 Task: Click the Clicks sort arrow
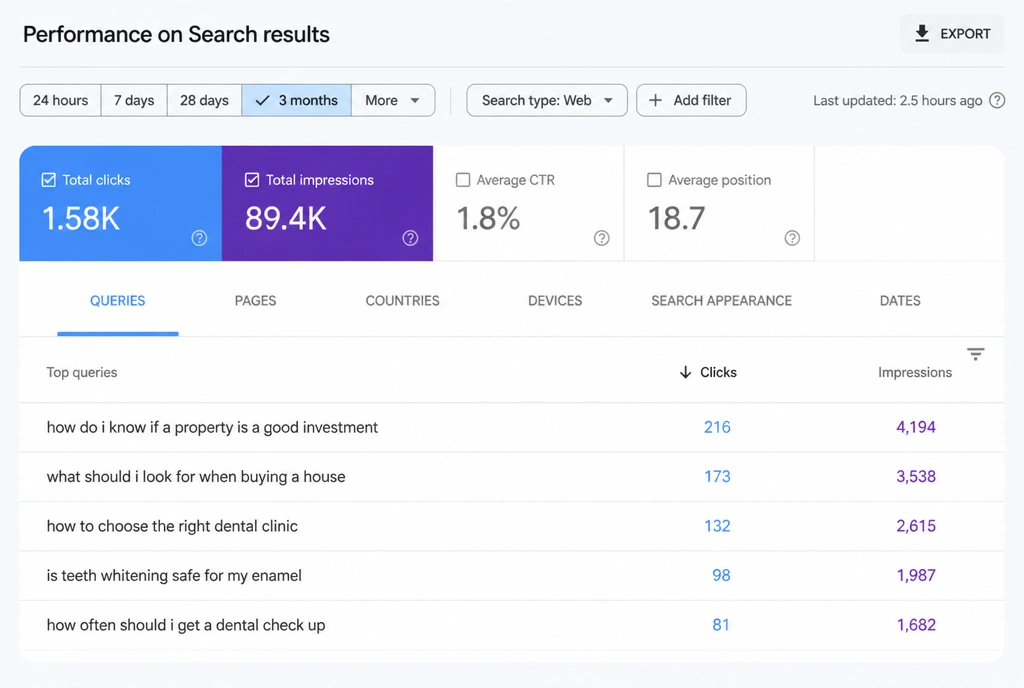685,372
